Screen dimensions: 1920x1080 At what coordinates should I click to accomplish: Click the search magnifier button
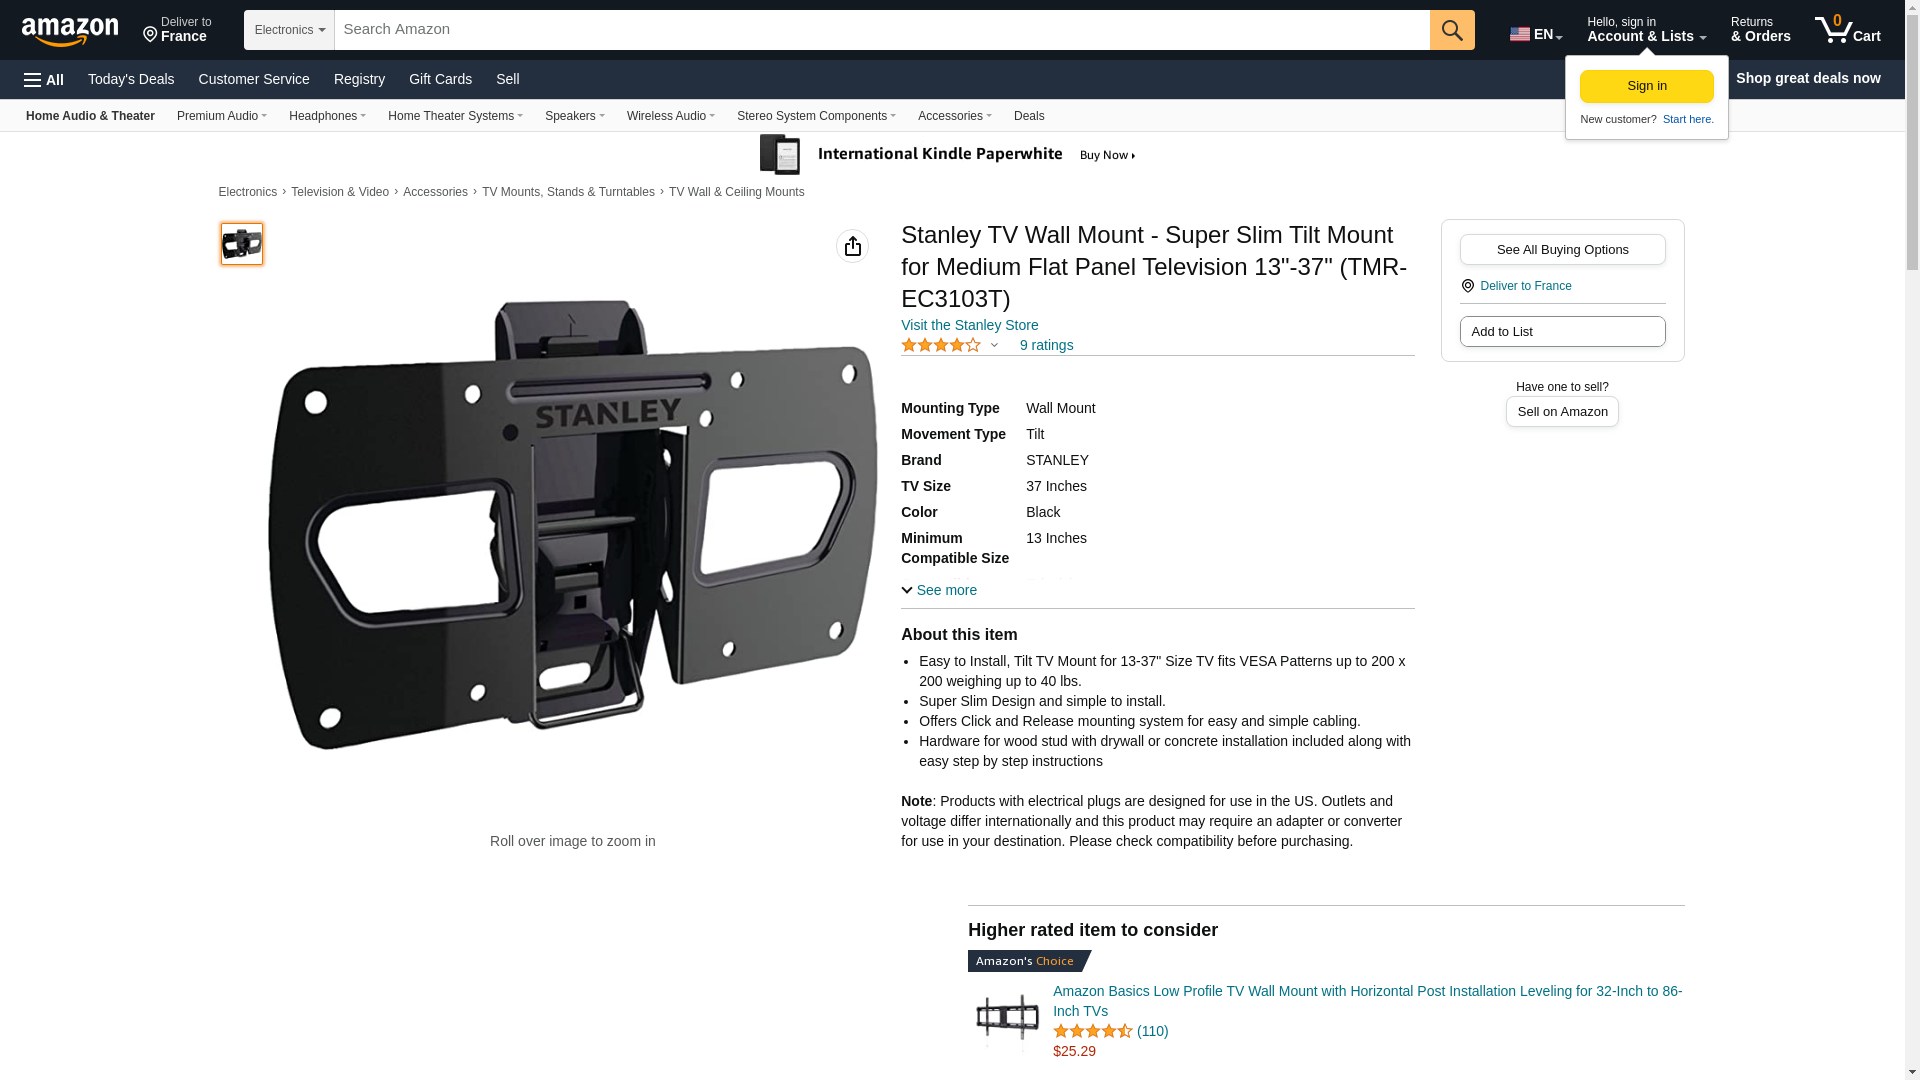[1452, 30]
